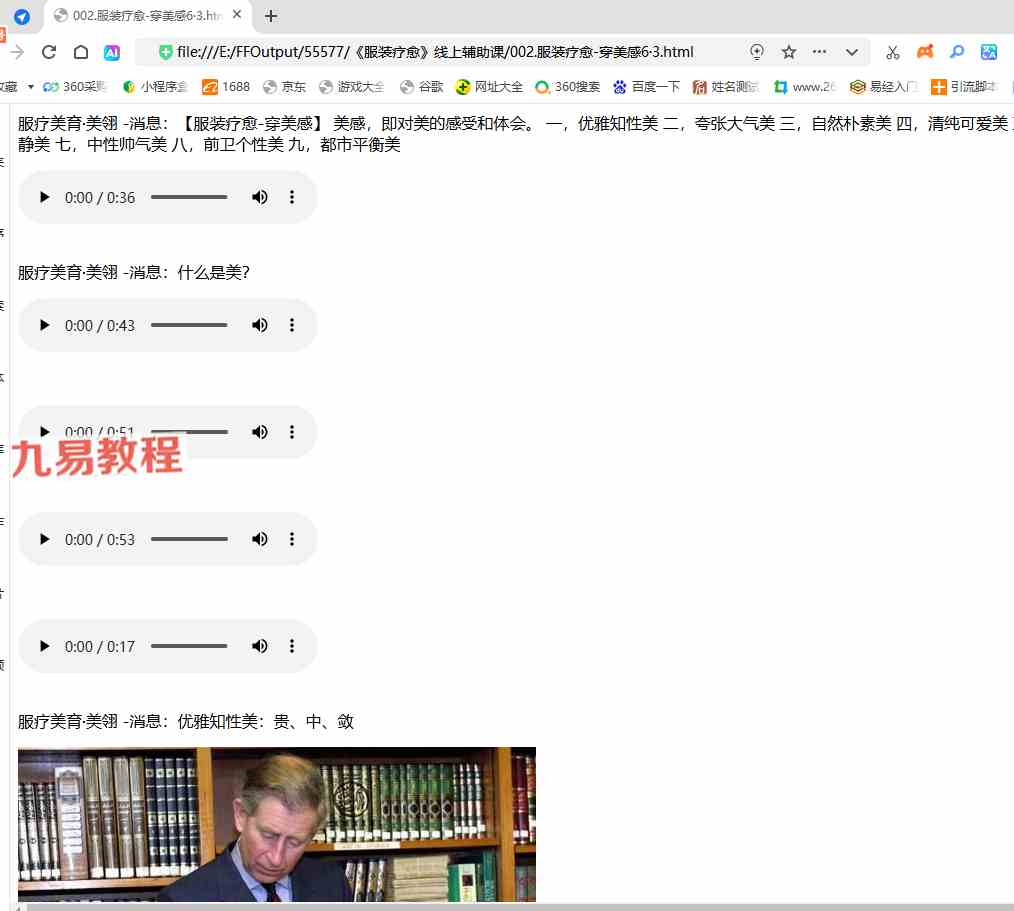Click the text 什么是美?
Viewport: 1014px width, 911px height.
213,272
